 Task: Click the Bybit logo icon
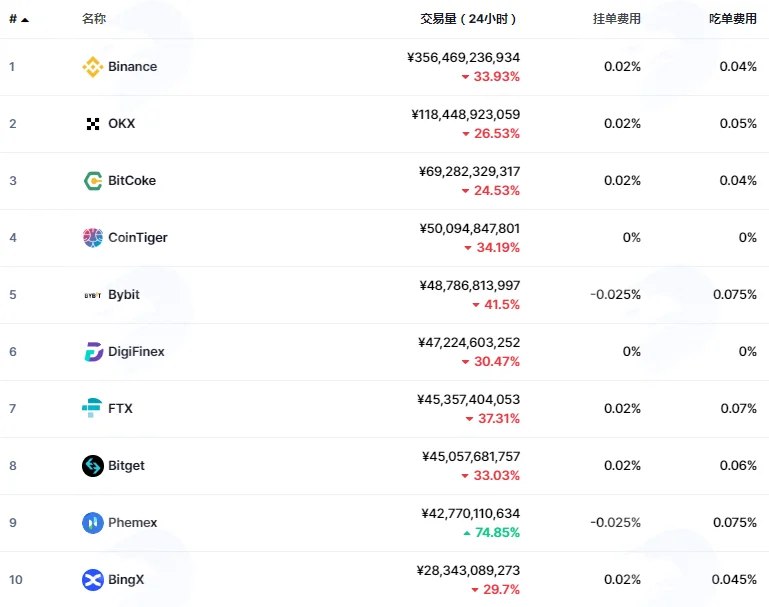(x=93, y=295)
